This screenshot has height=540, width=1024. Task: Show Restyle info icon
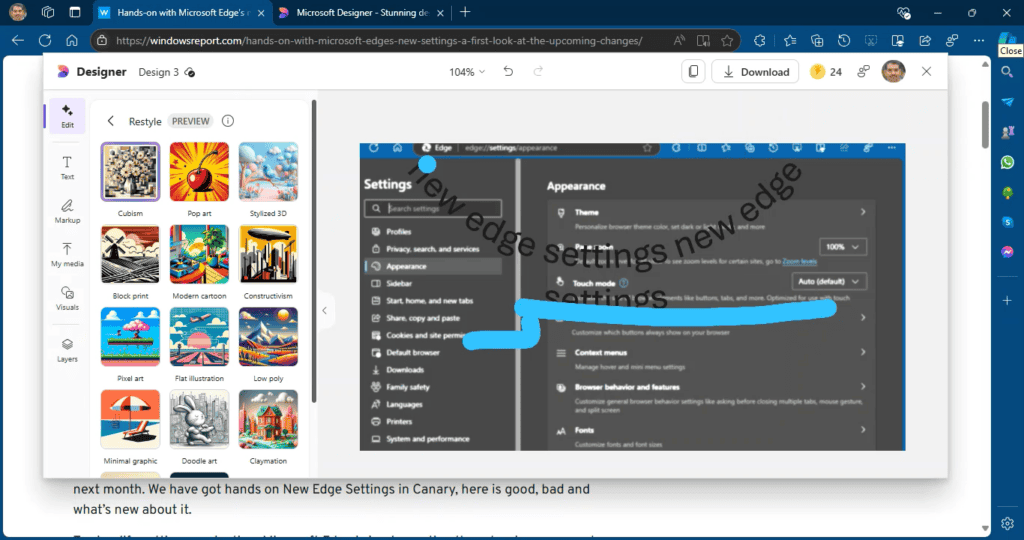point(228,121)
